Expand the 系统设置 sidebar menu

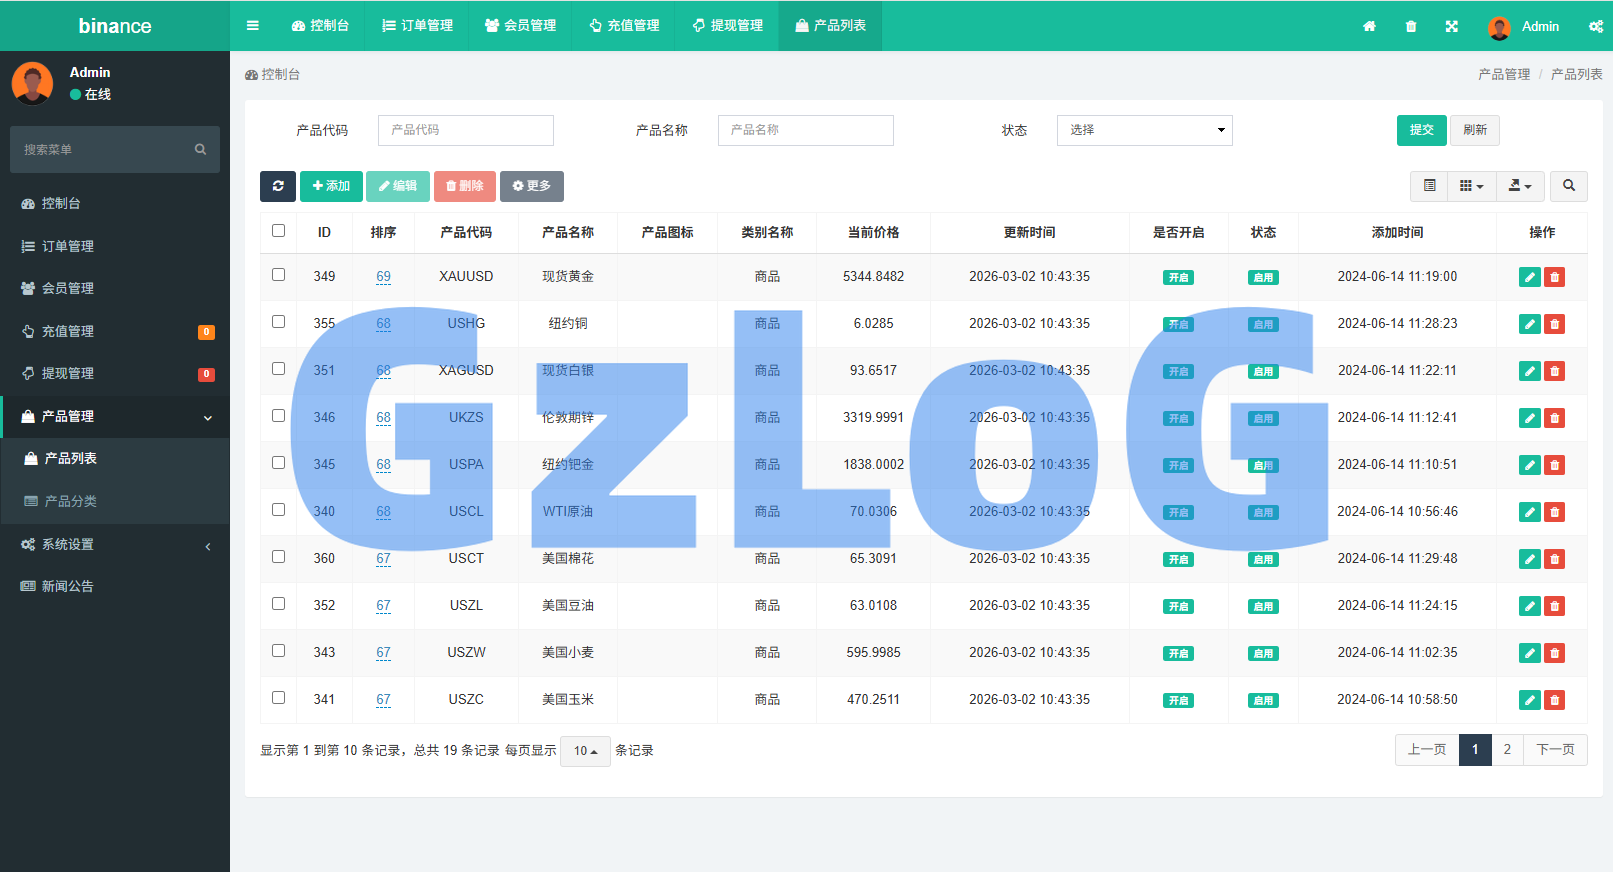(115, 544)
